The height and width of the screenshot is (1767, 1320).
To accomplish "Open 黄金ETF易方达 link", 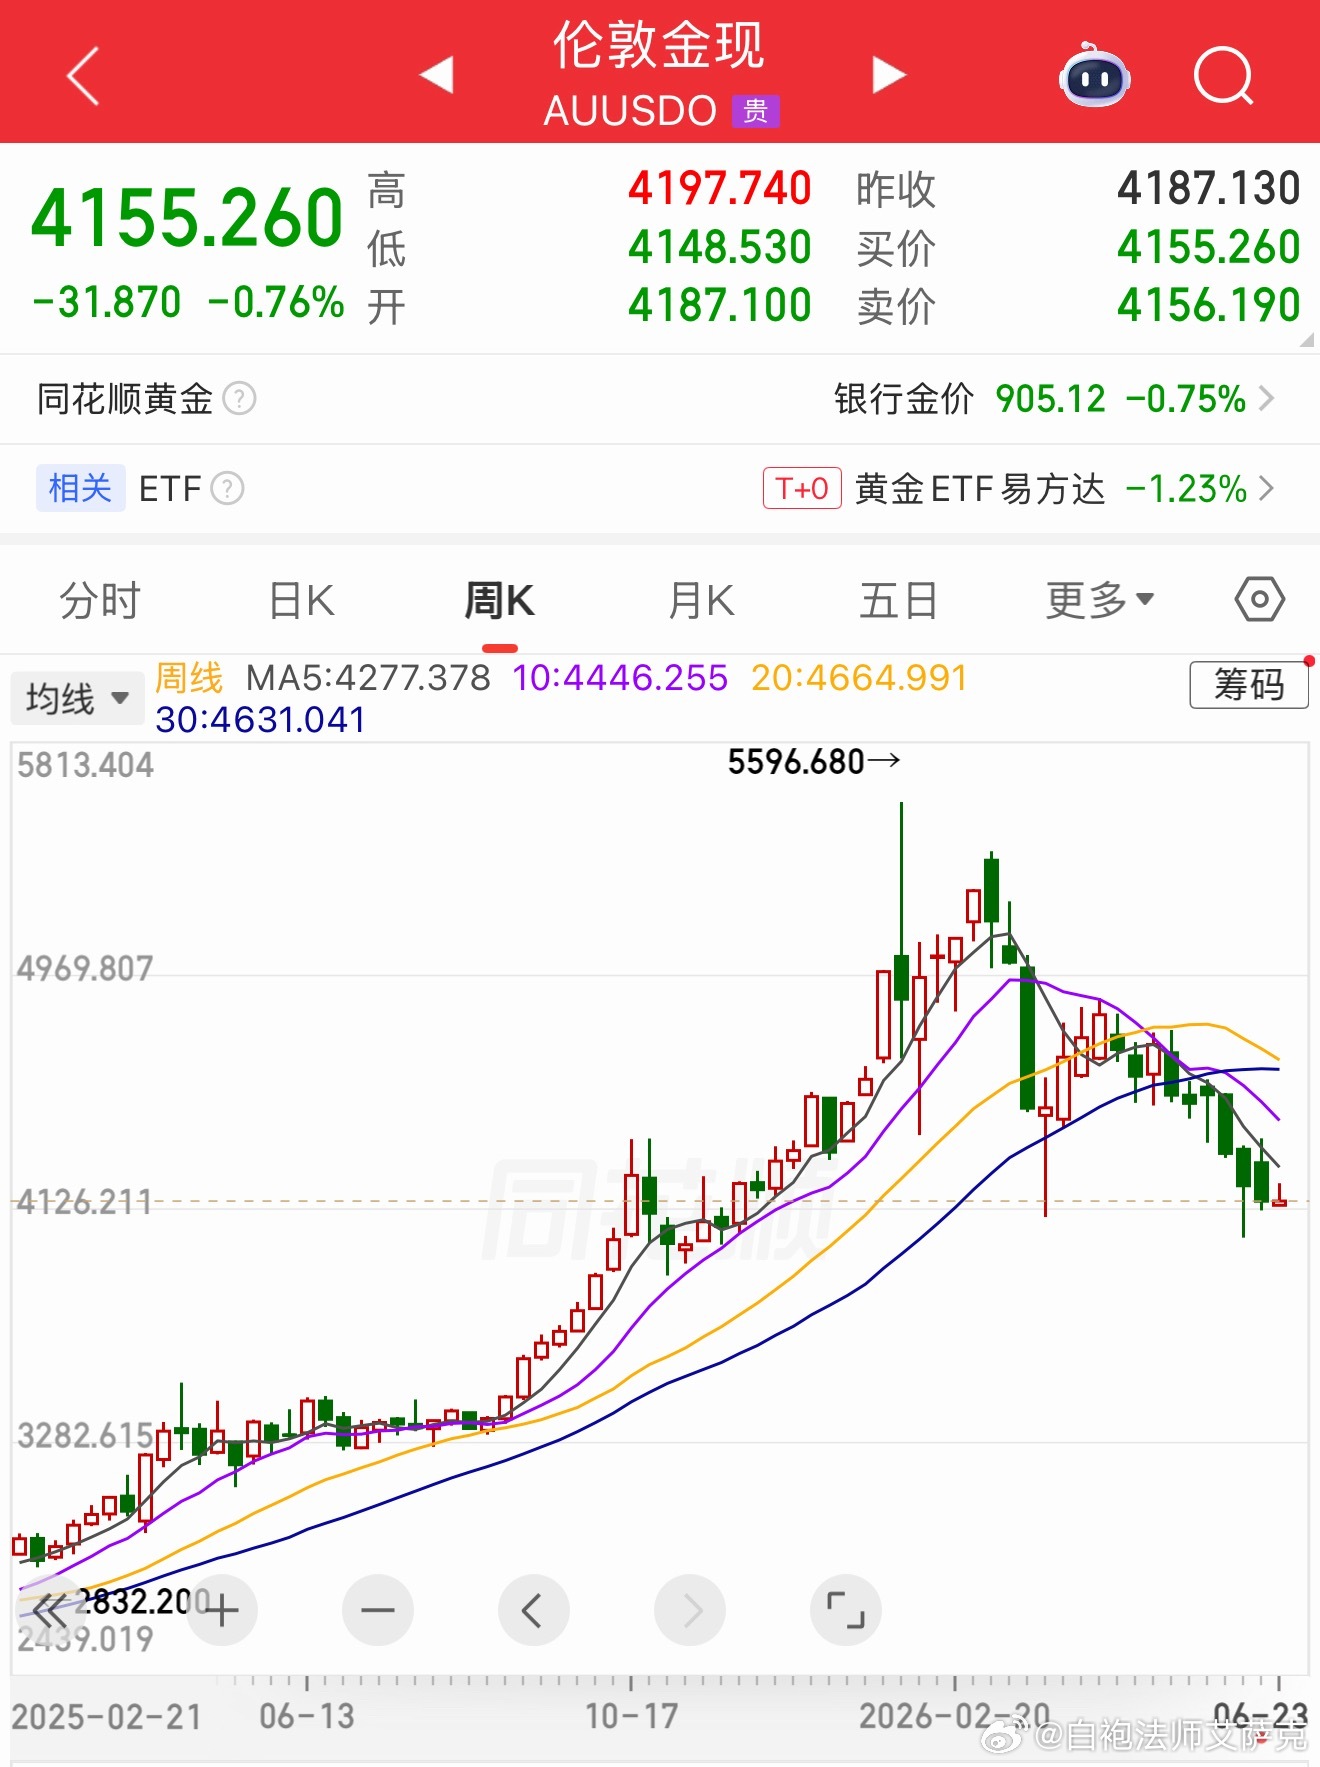I will click(x=980, y=489).
